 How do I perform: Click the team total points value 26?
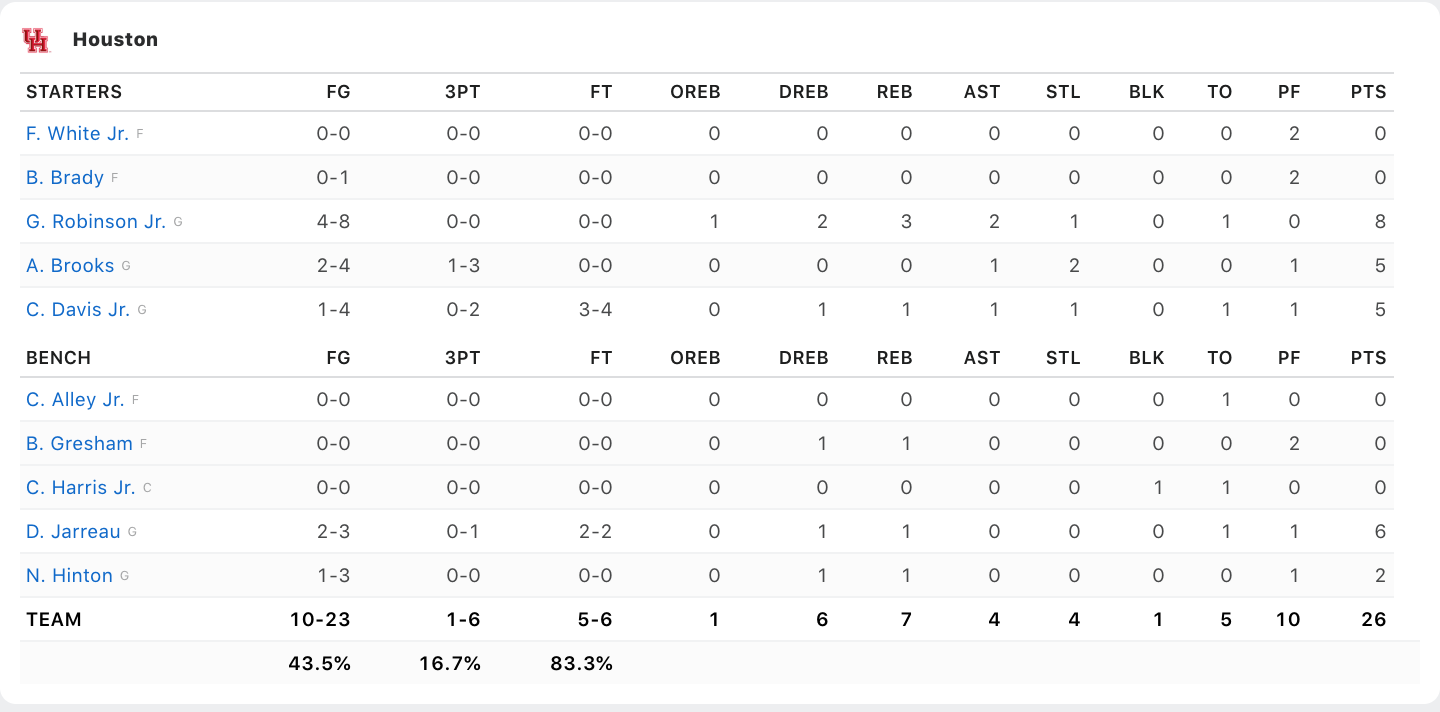point(1373,619)
